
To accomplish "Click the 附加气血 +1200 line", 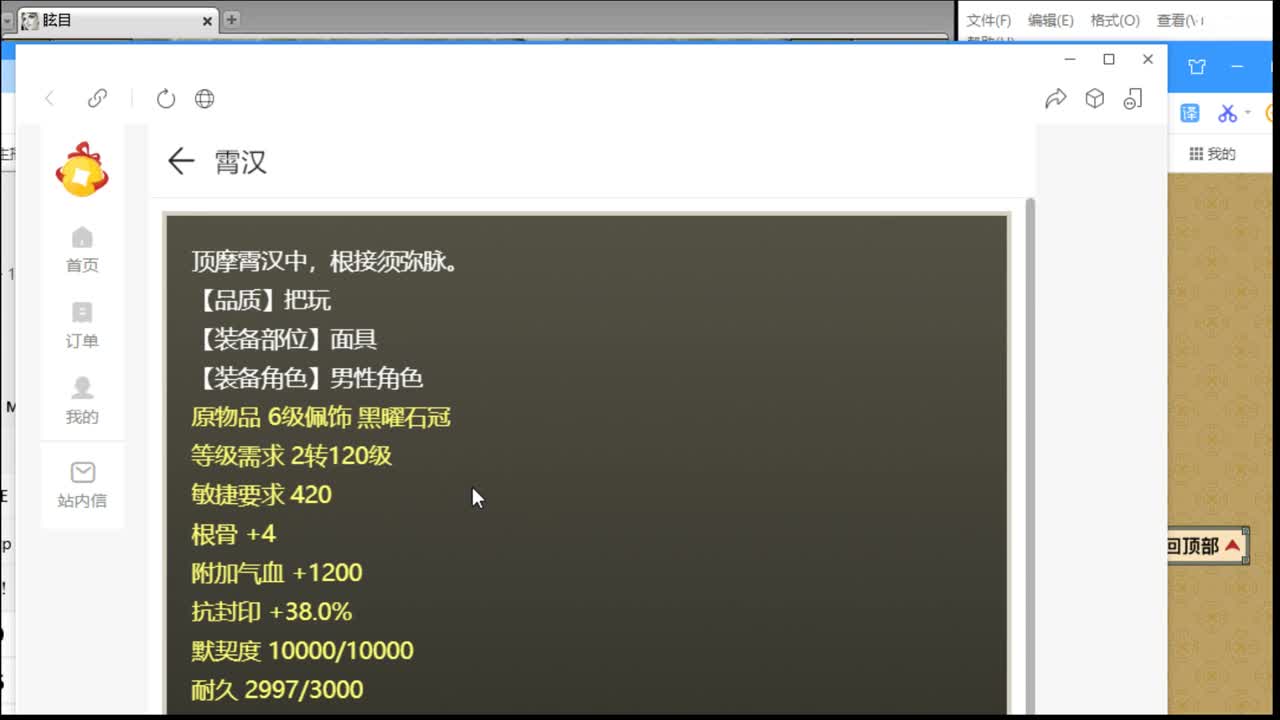I will pyautogui.click(x=277, y=573).
